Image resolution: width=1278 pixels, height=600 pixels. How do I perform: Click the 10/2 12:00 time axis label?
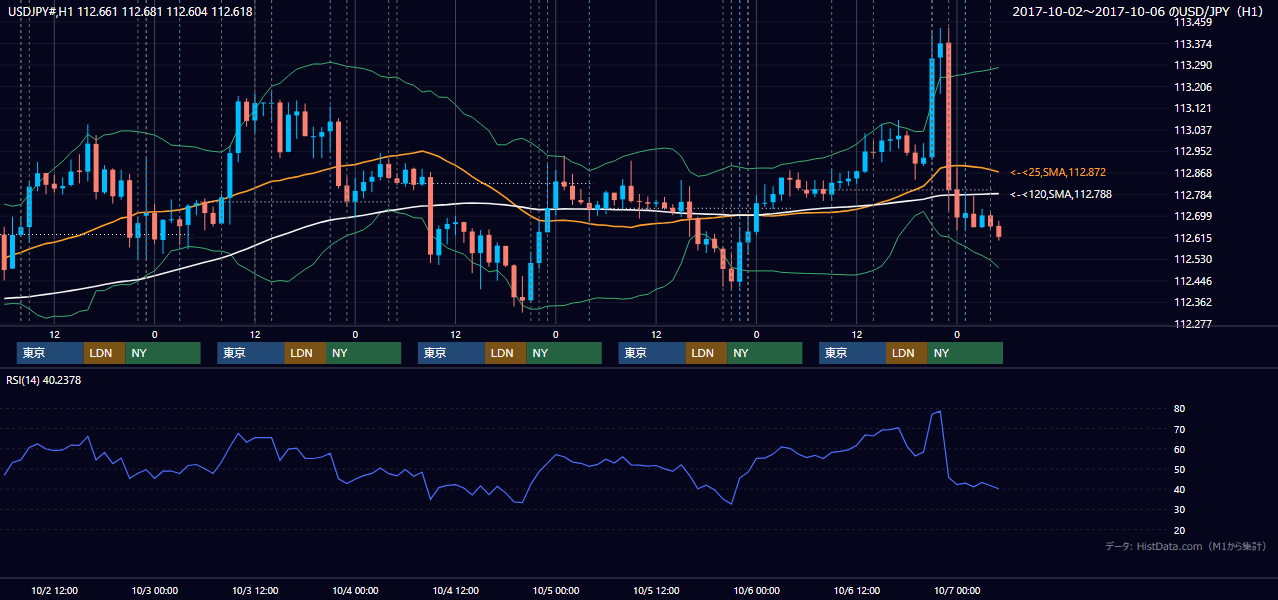coord(55,590)
